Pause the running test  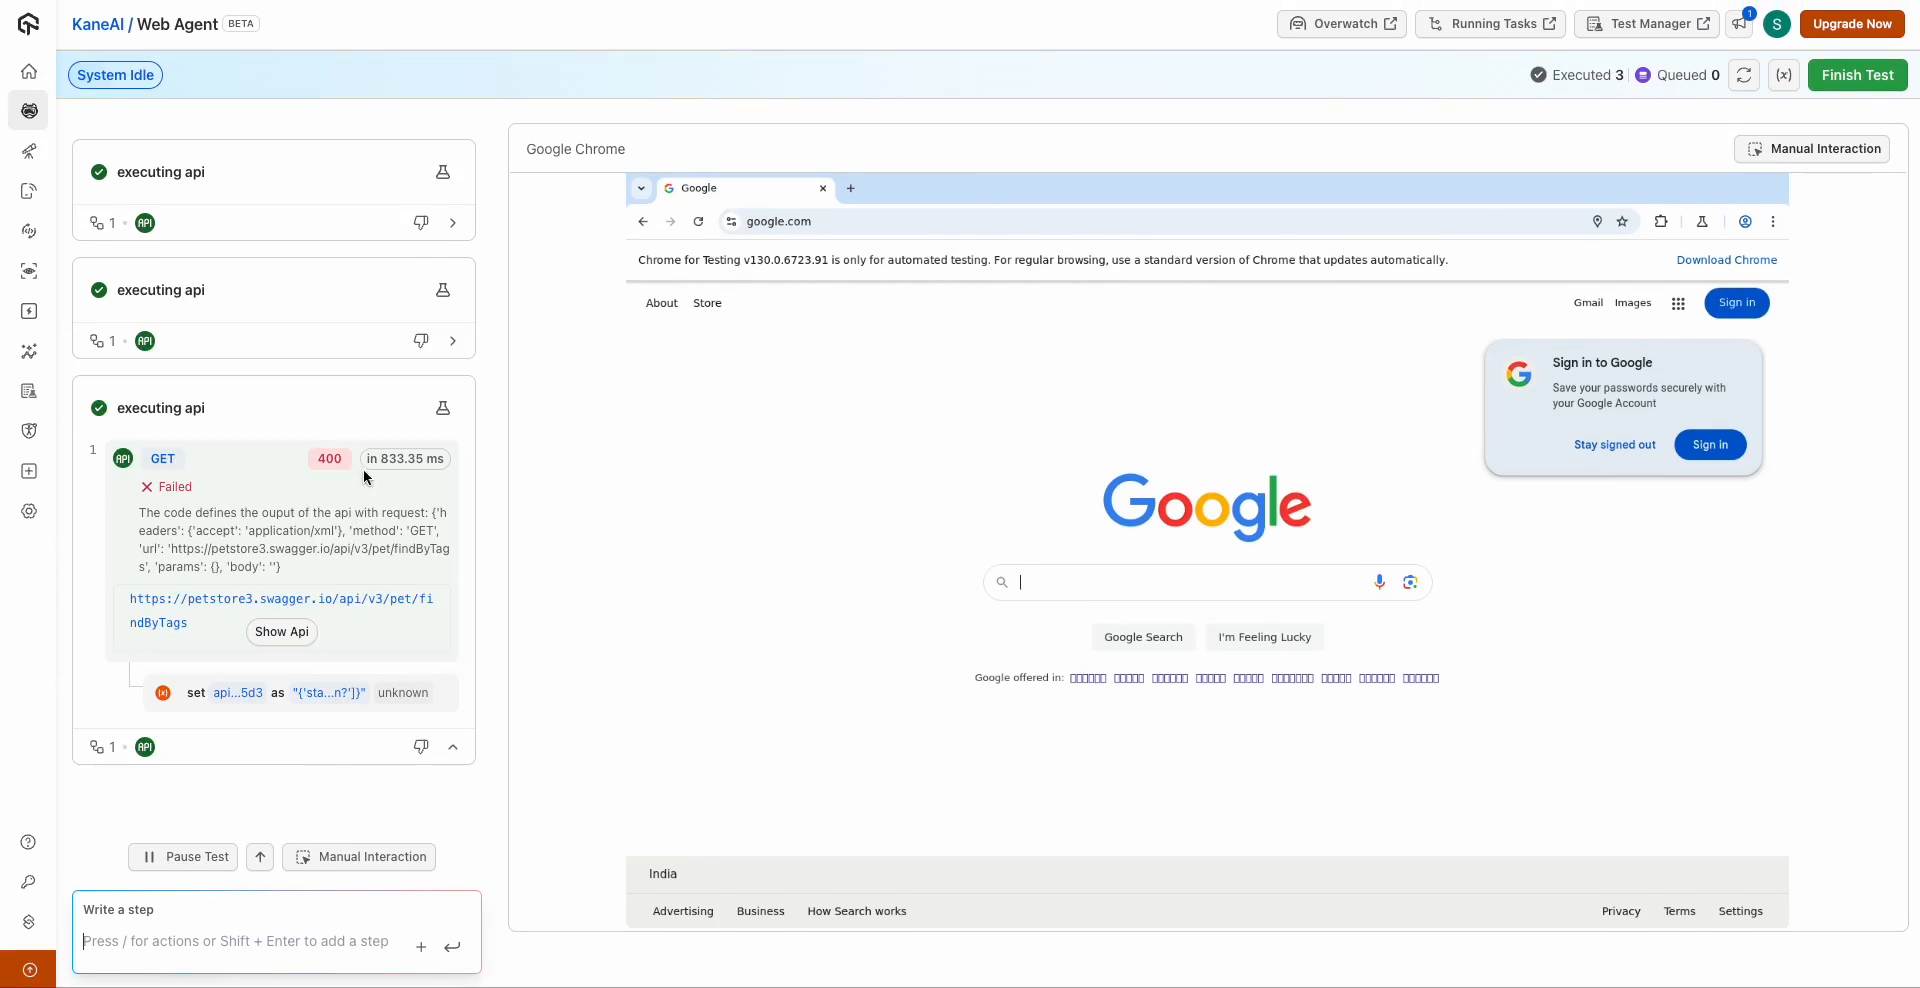click(x=182, y=857)
